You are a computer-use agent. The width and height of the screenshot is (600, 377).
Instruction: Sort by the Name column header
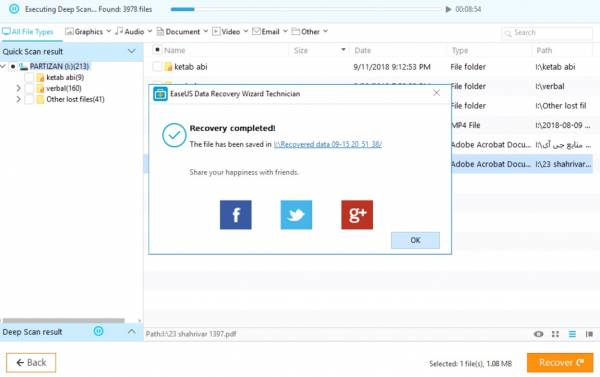click(174, 51)
